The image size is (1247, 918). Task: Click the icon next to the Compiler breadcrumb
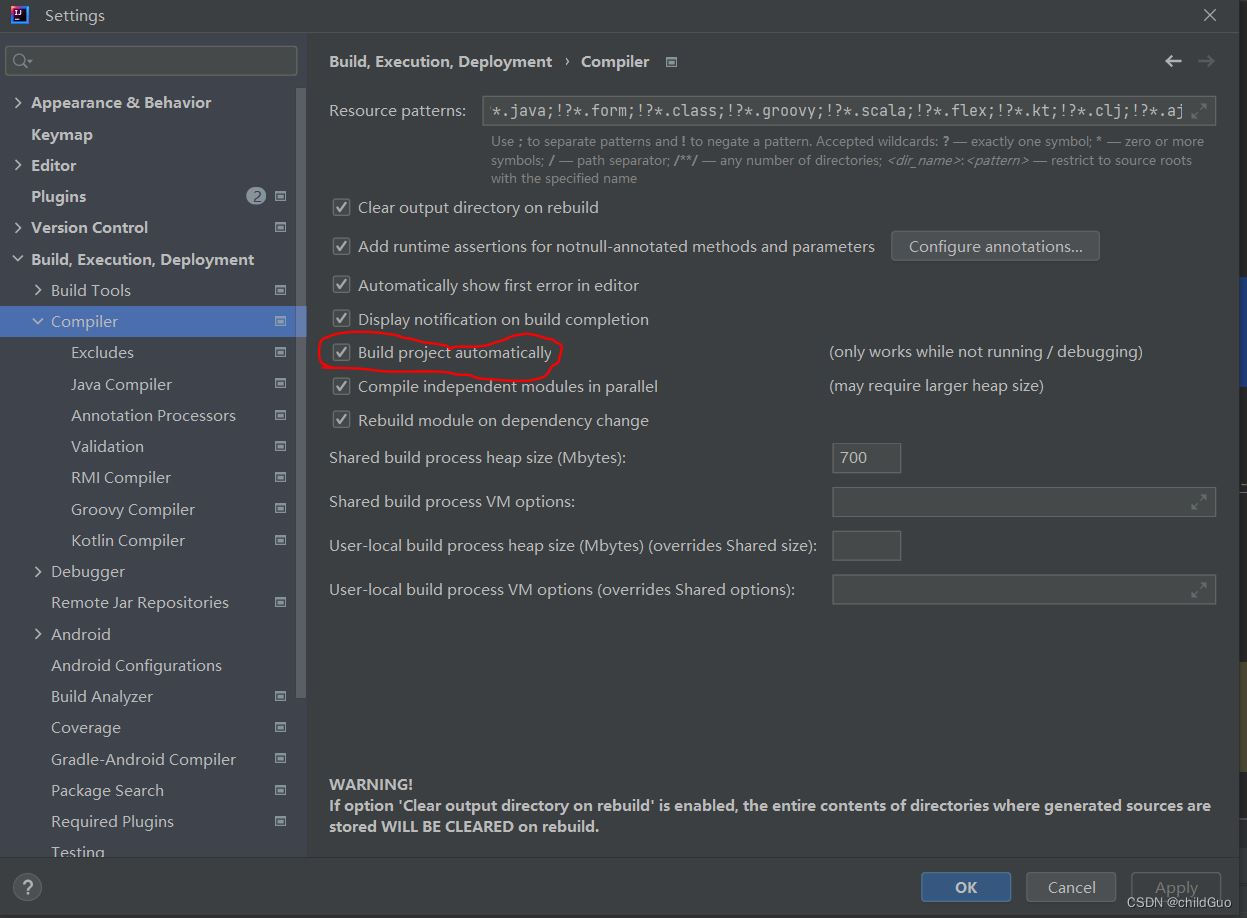point(672,62)
